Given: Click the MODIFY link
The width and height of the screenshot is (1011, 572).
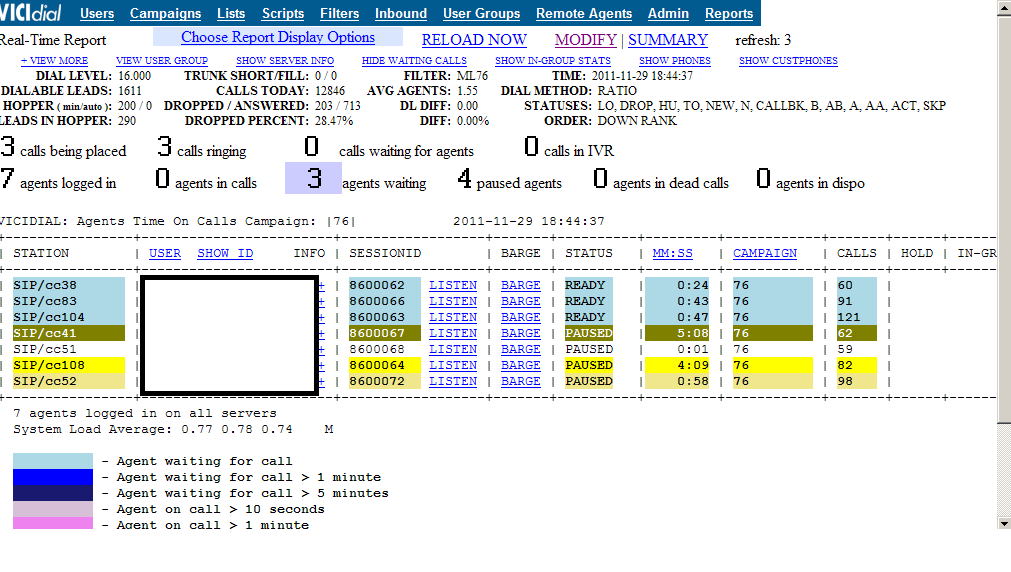Looking at the screenshot, I should [585, 40].
